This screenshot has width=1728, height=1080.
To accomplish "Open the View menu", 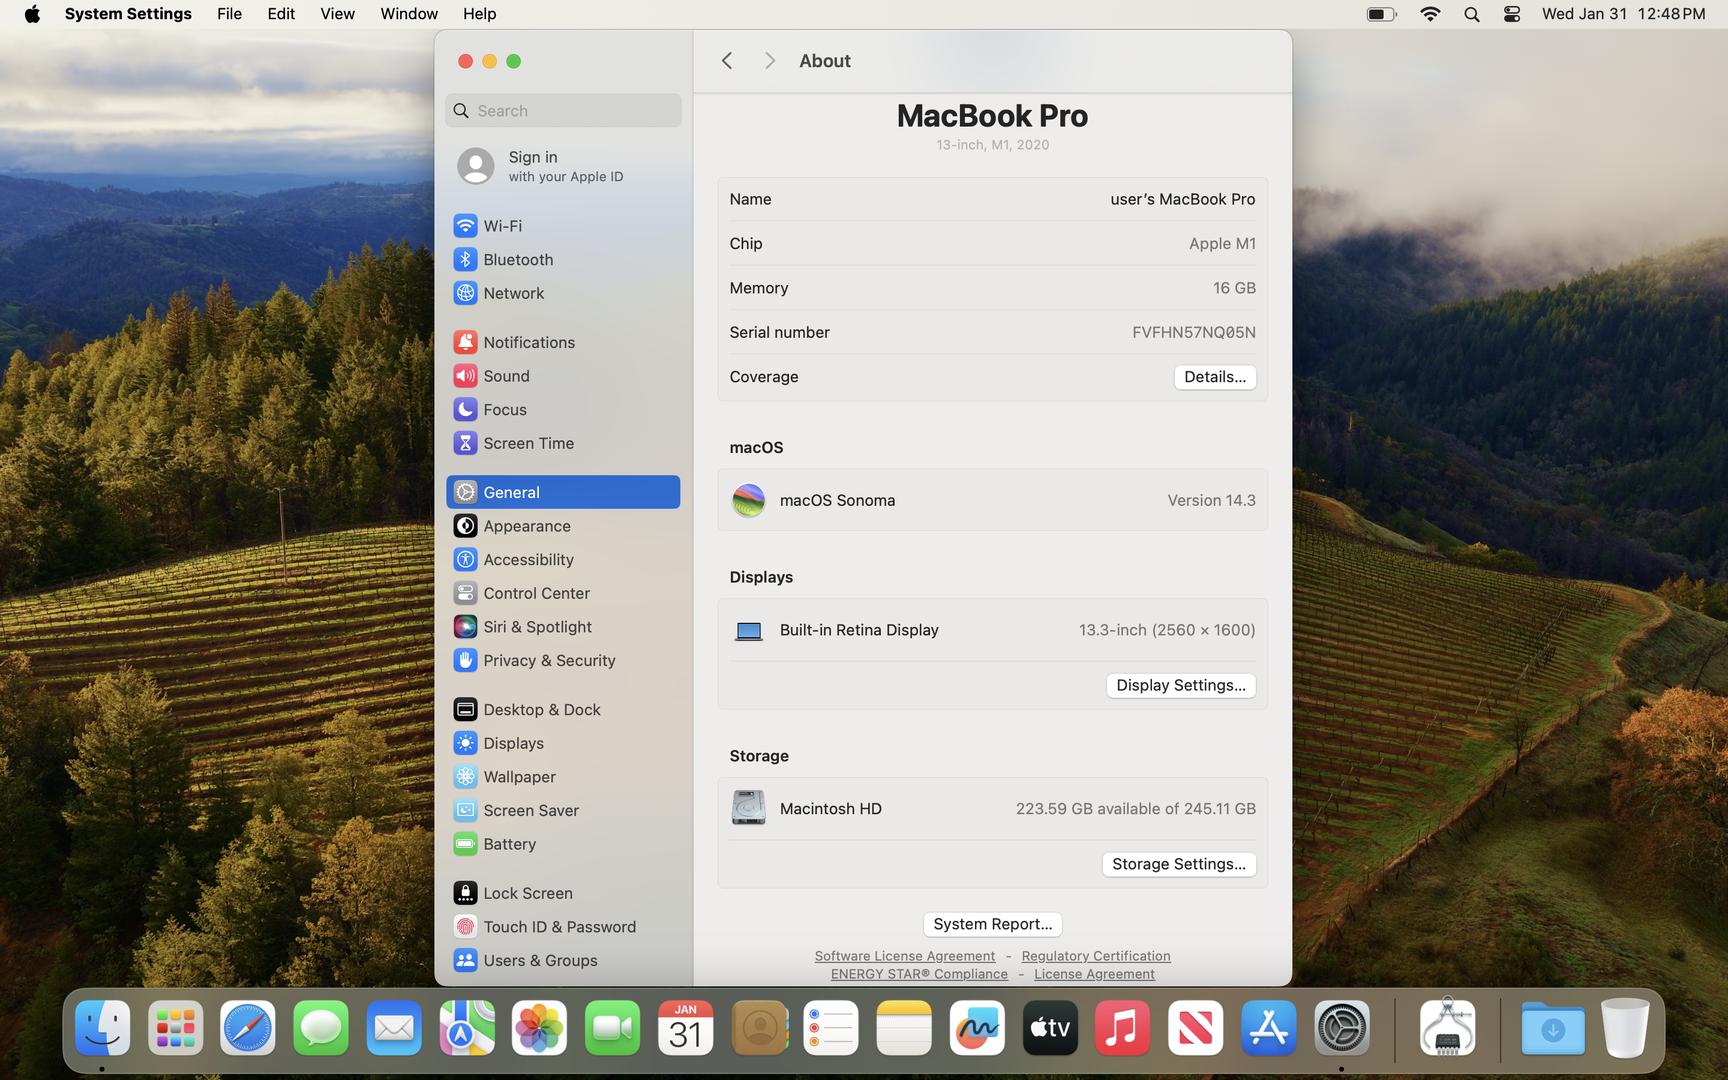I will [337, 14].
